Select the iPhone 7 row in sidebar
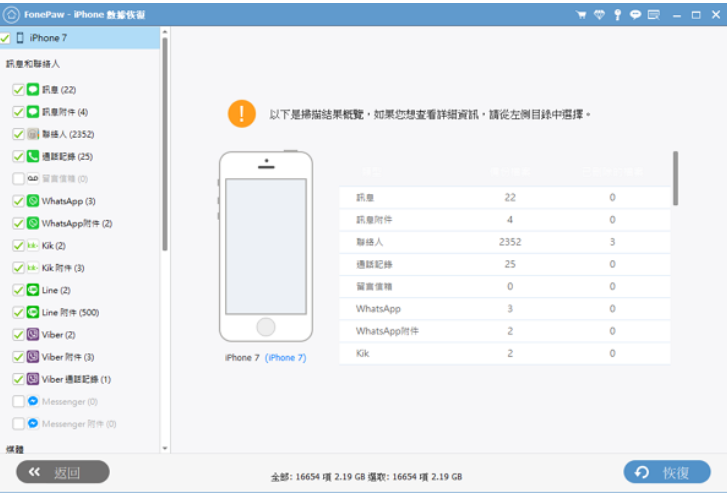 [x=80, y=38]
